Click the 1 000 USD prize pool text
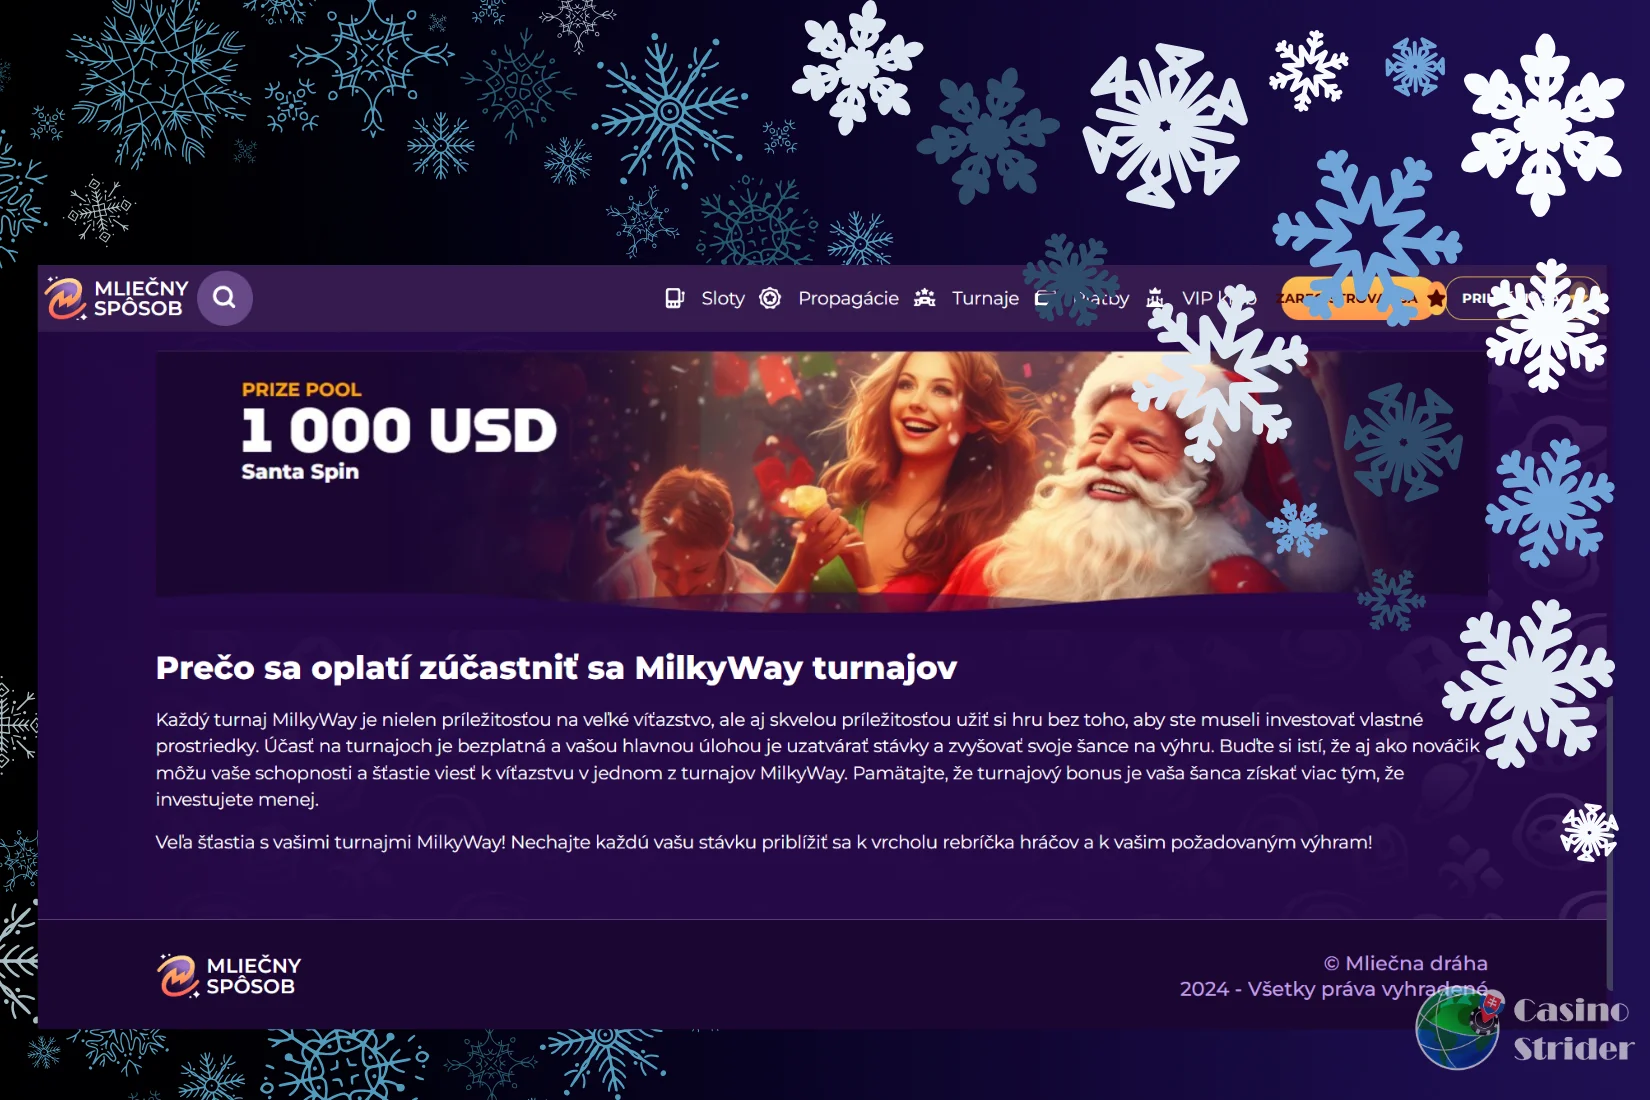Viewport: 1650px width, 1100px height. coord(399,430)
